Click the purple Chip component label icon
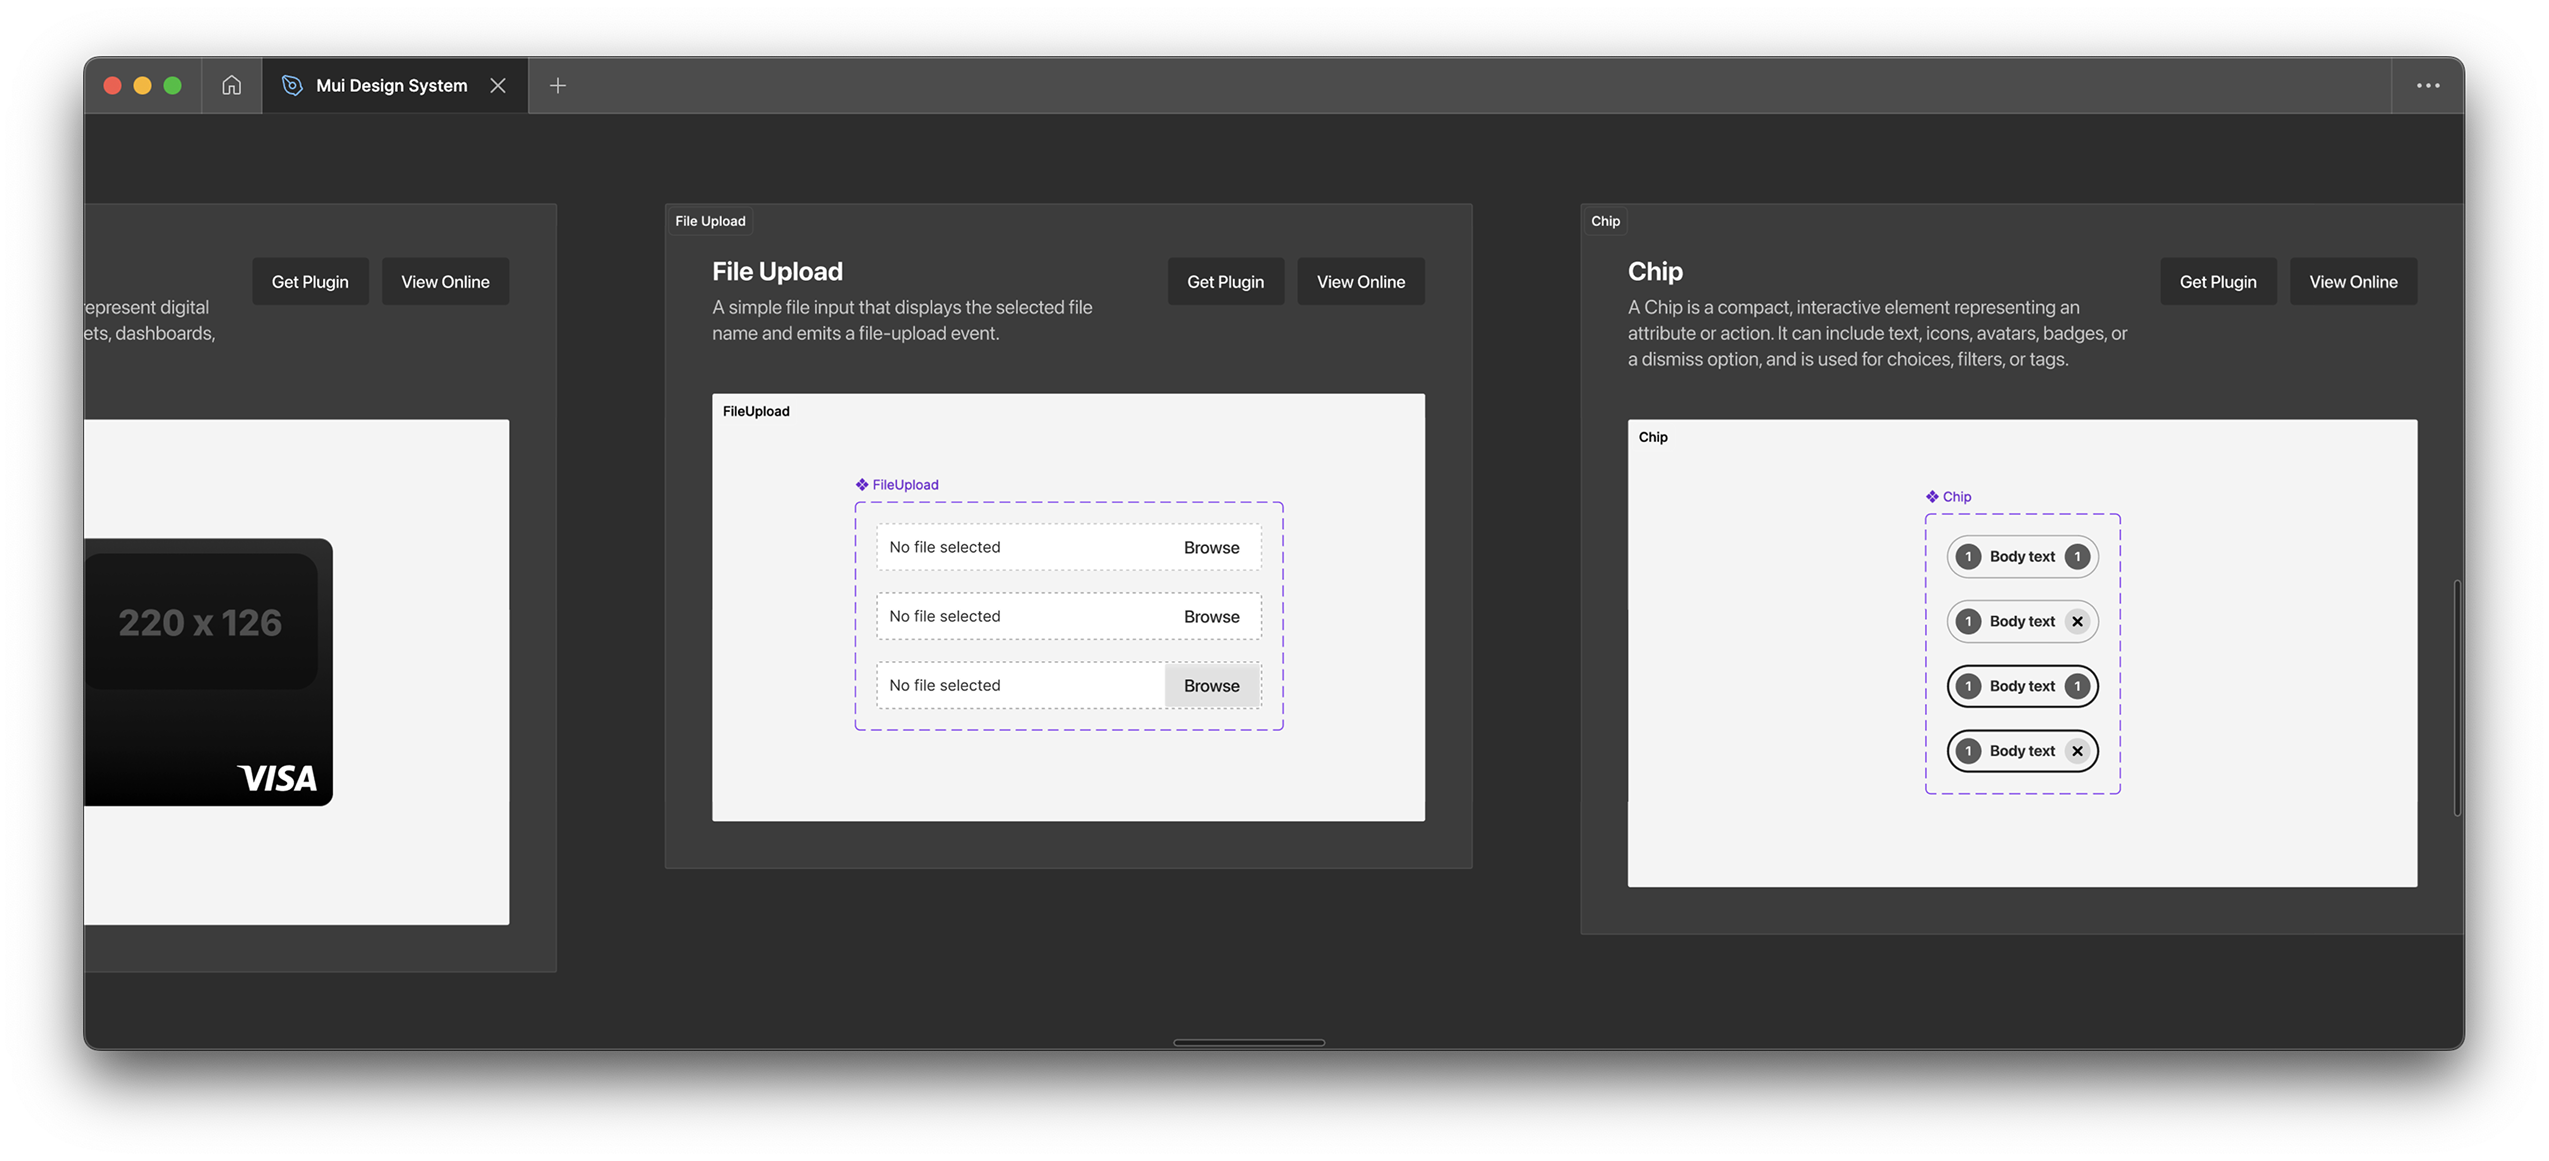2549x1161 pixels. (1932, 497)
